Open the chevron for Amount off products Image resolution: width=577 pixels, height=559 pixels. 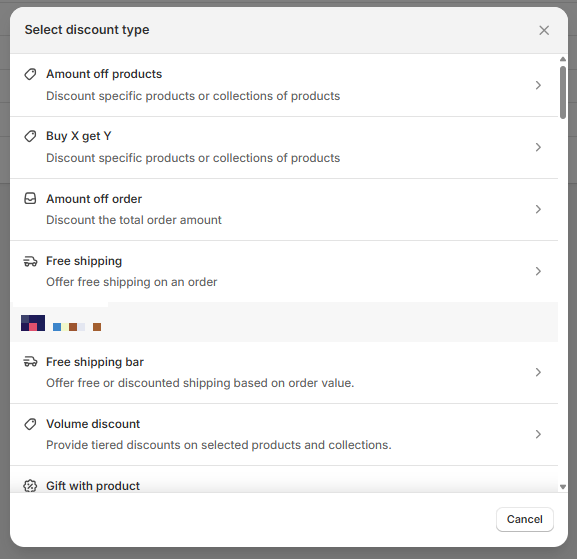(538, 85)
